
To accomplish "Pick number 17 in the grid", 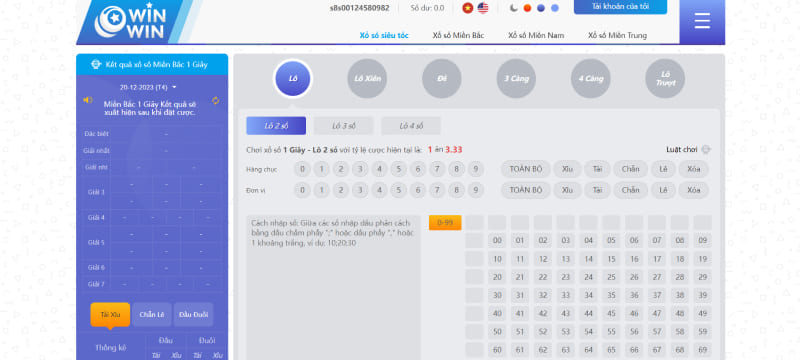I will 657,259.
